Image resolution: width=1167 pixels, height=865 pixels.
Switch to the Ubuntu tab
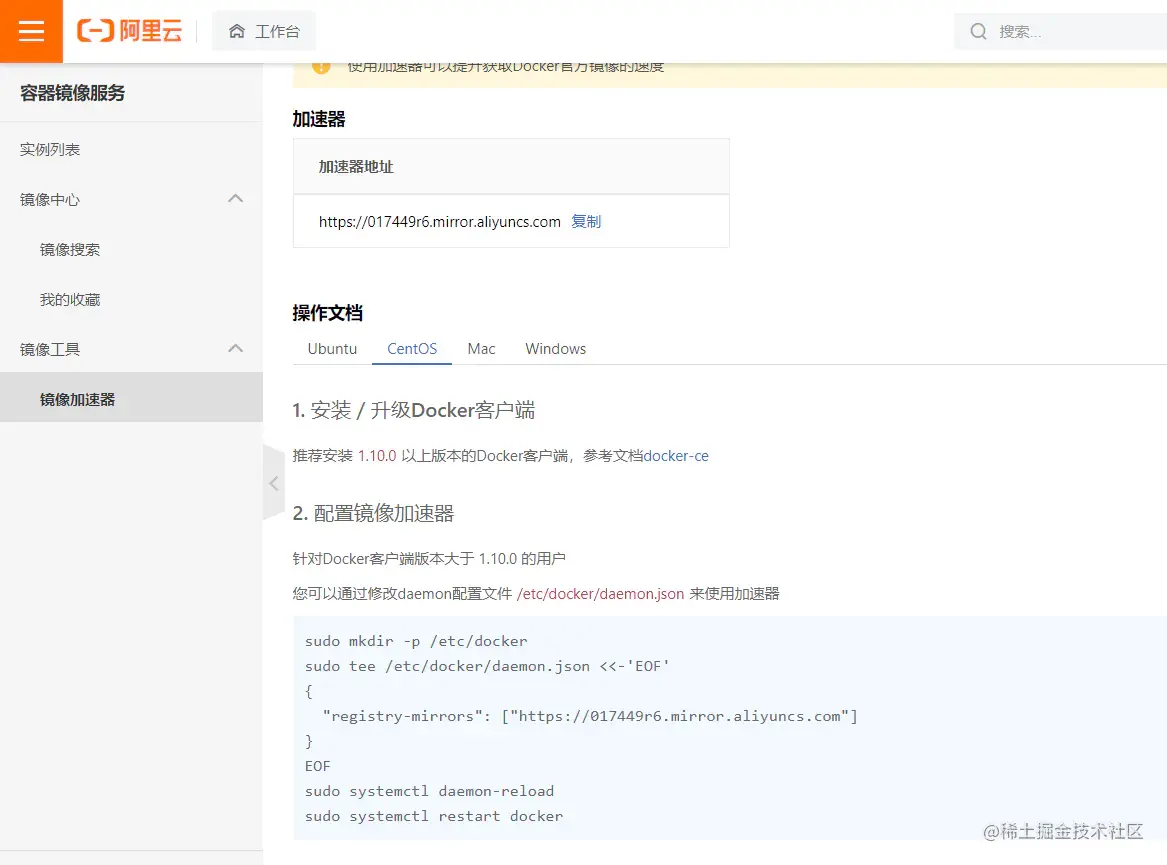[332, 348]
